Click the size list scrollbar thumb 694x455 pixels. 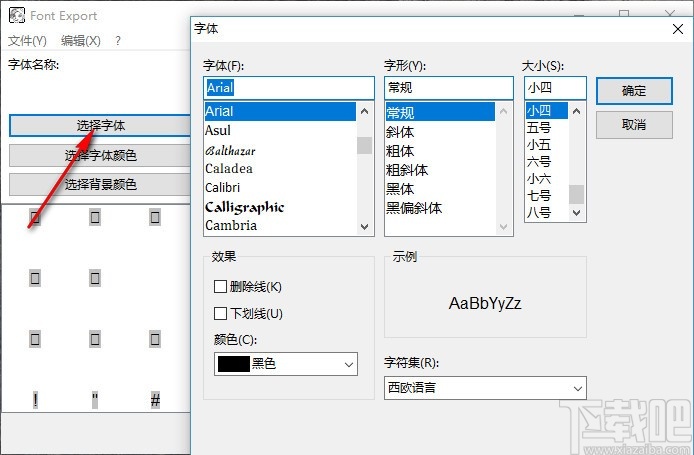576,194
